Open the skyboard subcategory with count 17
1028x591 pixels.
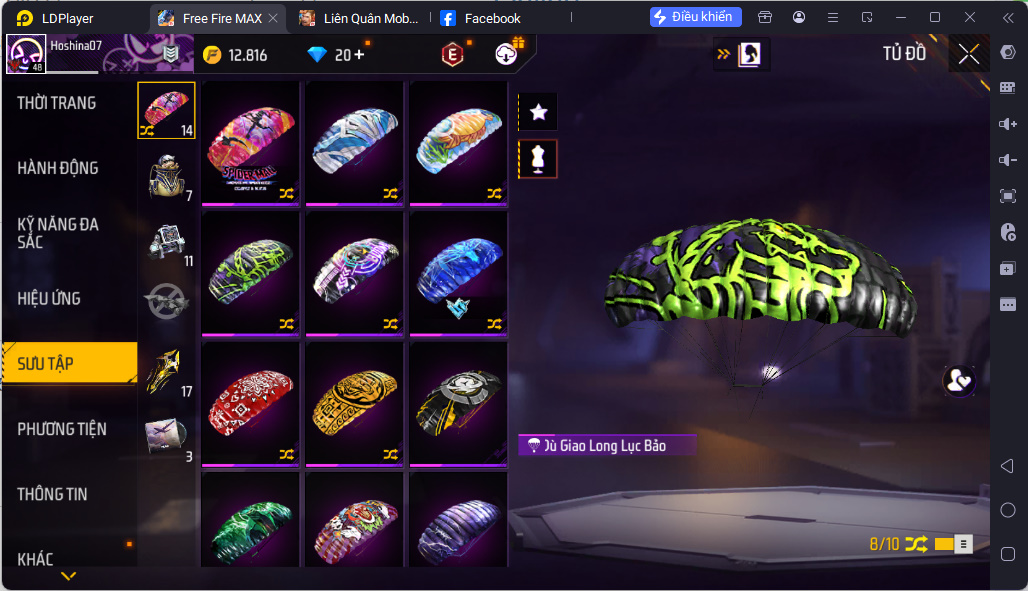tap(167, 372)
